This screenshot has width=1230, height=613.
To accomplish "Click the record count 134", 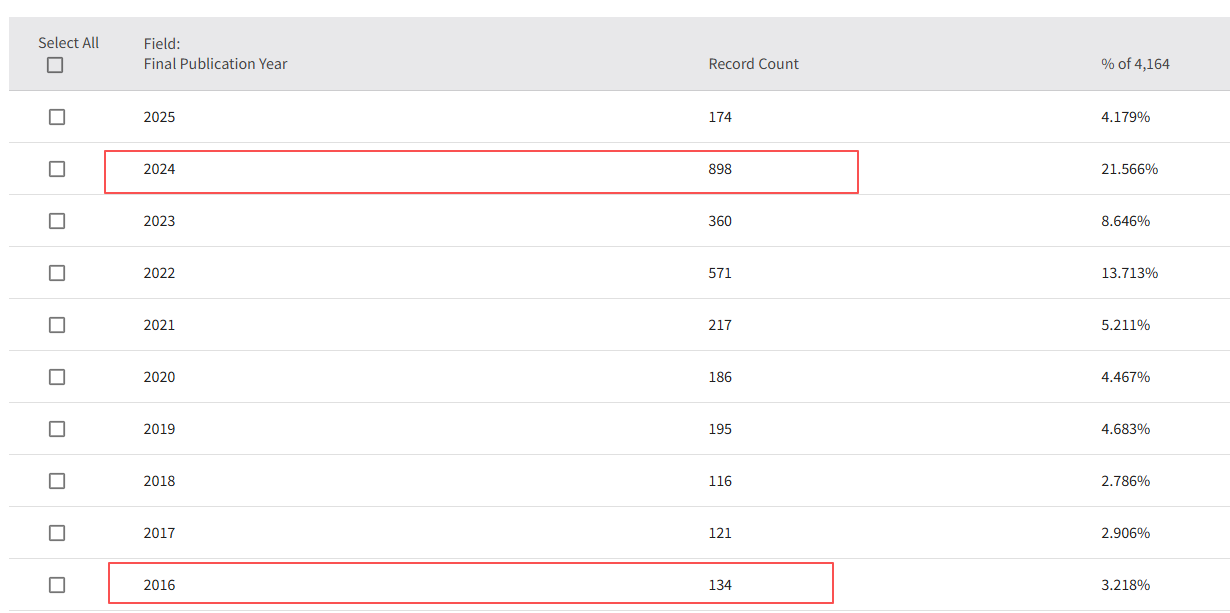I will 720,585.
